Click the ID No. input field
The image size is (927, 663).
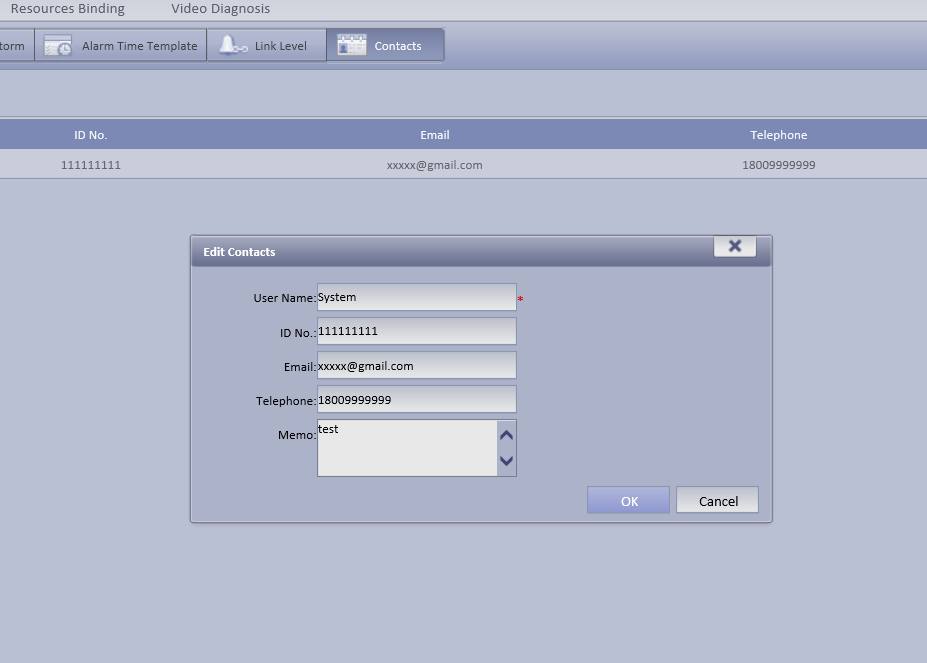tap(417, 331)
